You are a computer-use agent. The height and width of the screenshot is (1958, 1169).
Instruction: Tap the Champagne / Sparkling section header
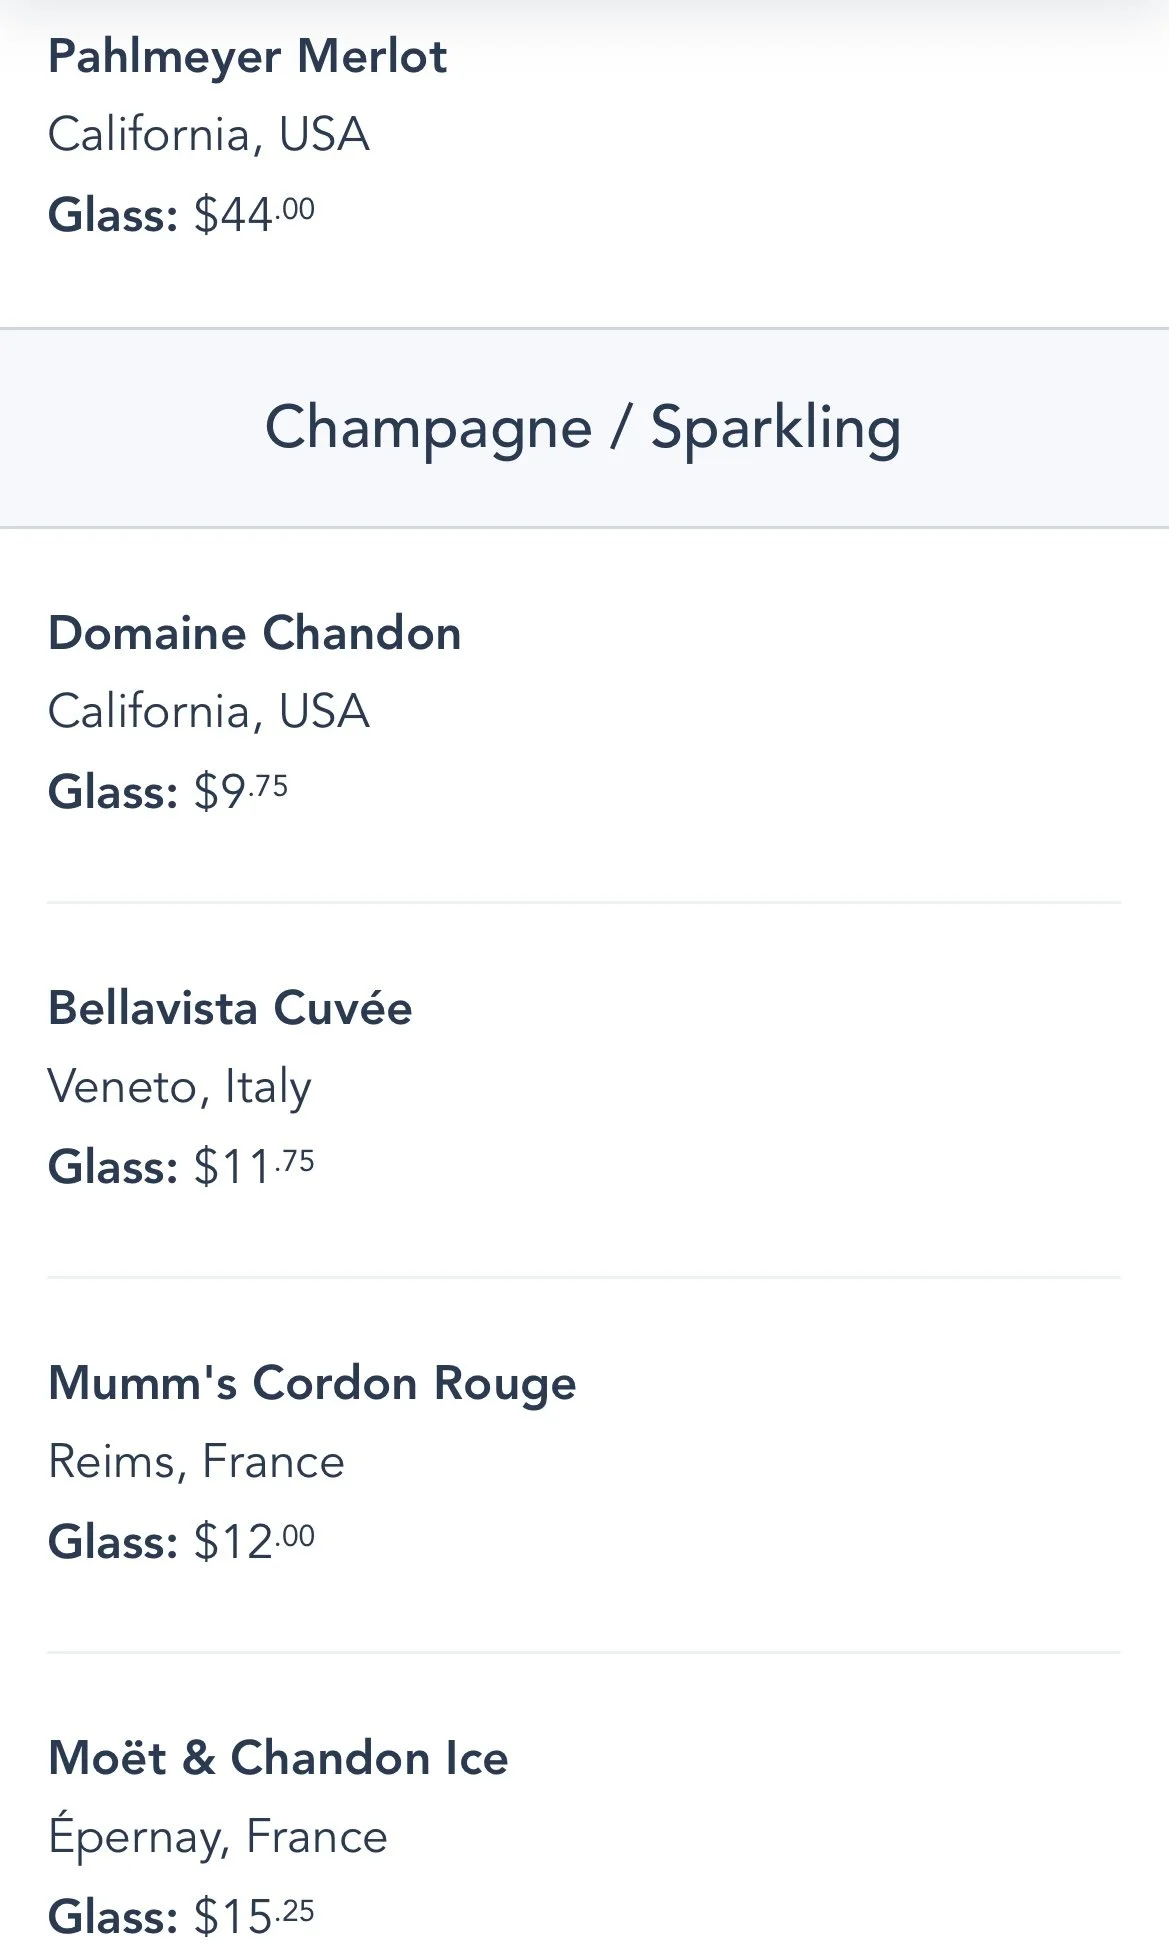(583, 428)
